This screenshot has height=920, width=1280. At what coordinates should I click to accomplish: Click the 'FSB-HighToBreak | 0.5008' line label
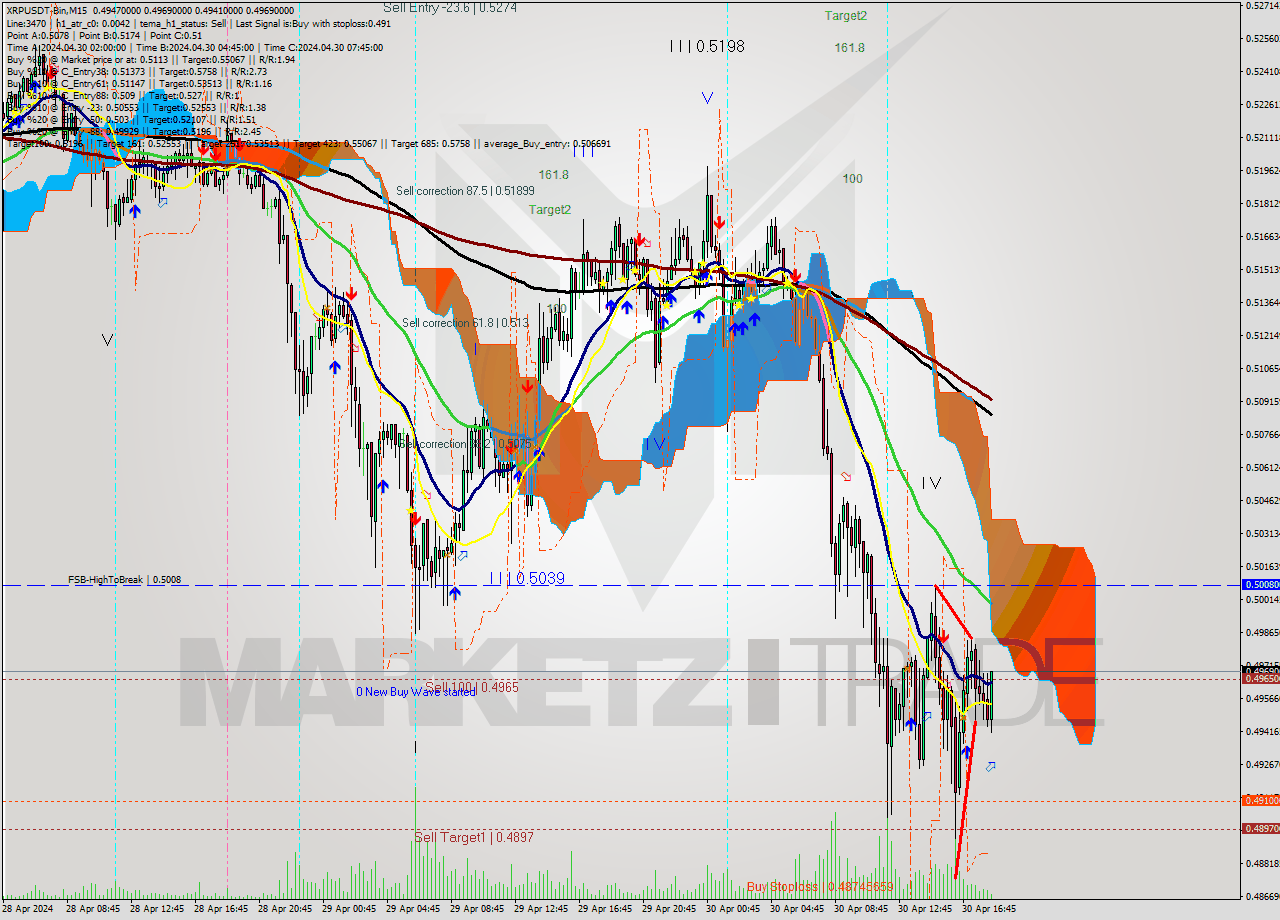click(x=125, y=580)
